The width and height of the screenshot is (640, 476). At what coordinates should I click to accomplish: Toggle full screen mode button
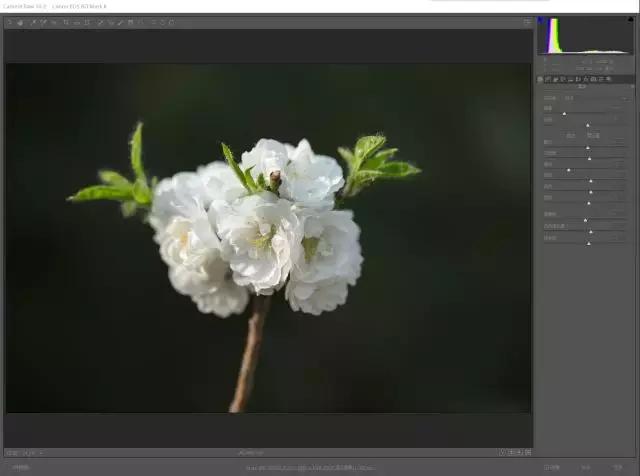pyautogui.click(x=527, y=22)
